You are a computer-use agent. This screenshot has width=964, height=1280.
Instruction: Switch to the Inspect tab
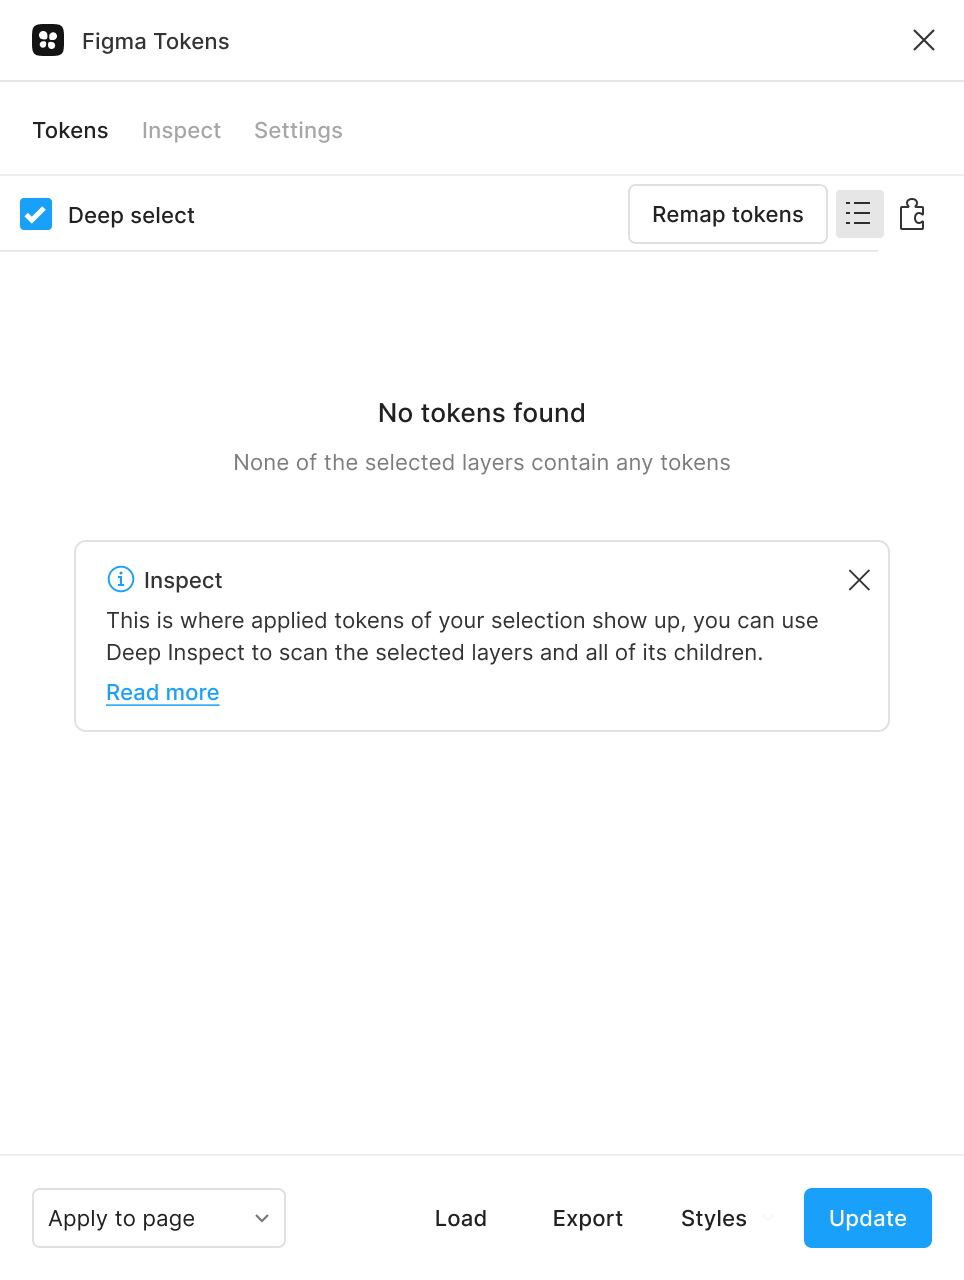coord(181,130)
